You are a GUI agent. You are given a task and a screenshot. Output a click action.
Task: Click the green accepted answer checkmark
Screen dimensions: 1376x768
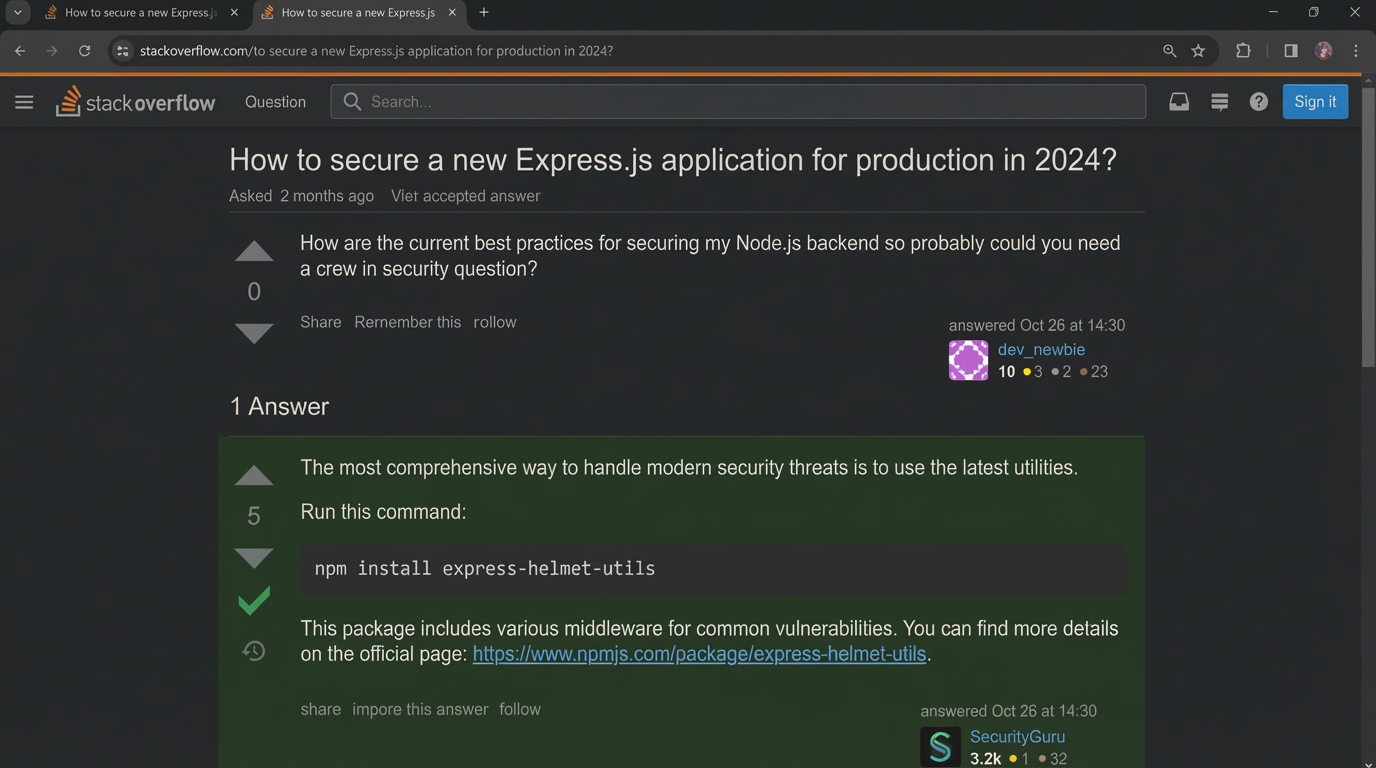[253, 600]
